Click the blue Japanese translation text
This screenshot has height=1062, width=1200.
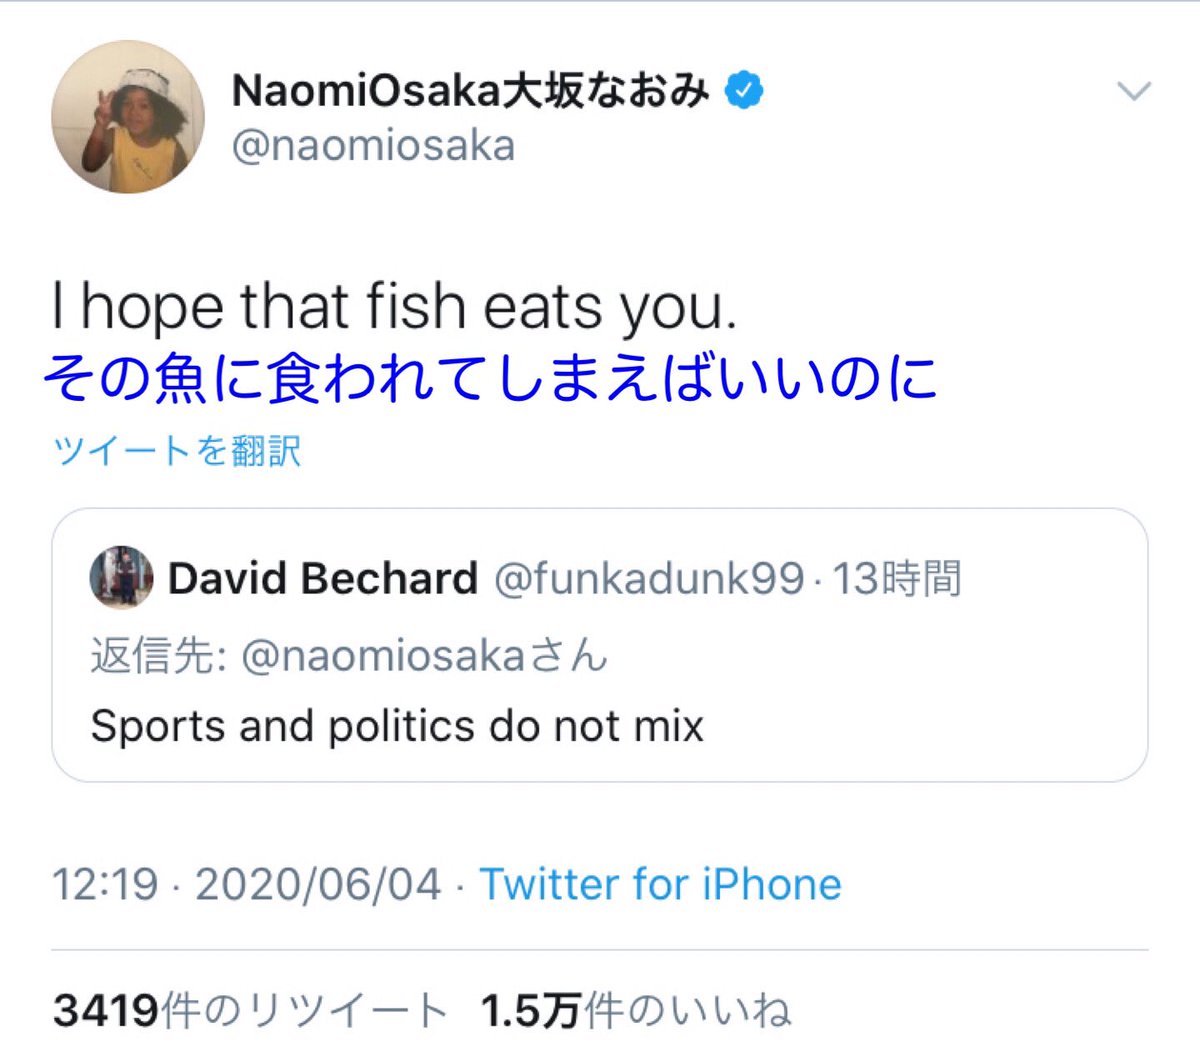[490, 378]
